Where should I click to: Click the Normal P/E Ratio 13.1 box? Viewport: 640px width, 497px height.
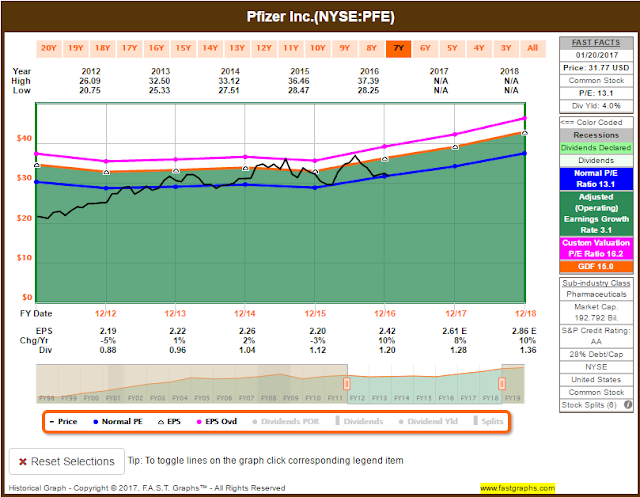pos(596,179)
